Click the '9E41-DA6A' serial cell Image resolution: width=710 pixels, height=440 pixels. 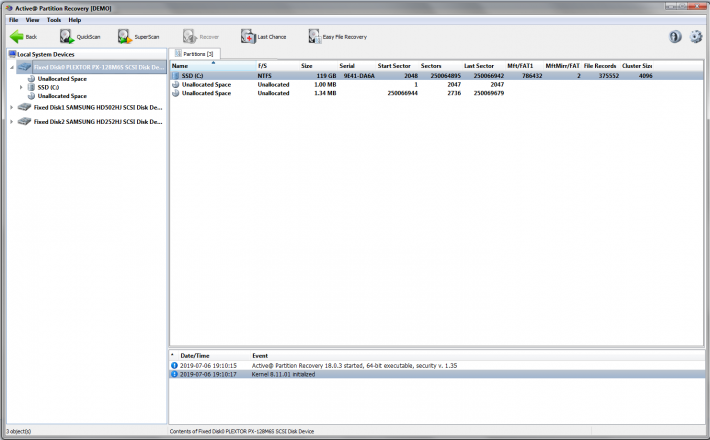tap(359, 76)
